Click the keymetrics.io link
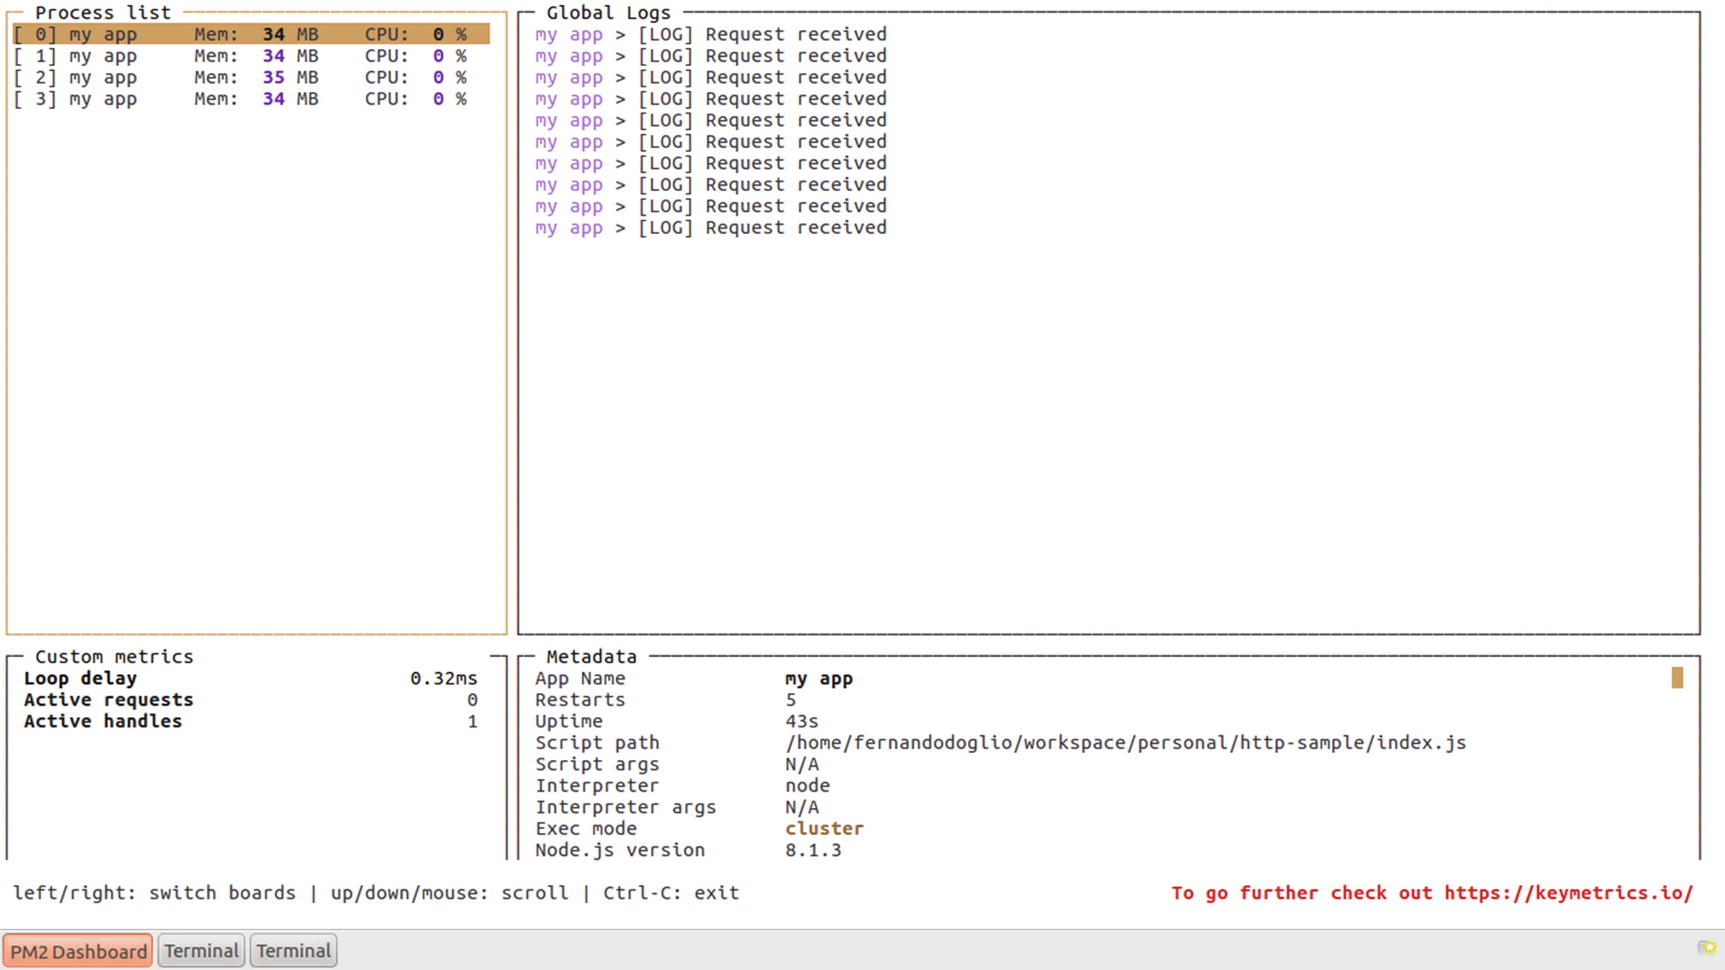 1567,893
